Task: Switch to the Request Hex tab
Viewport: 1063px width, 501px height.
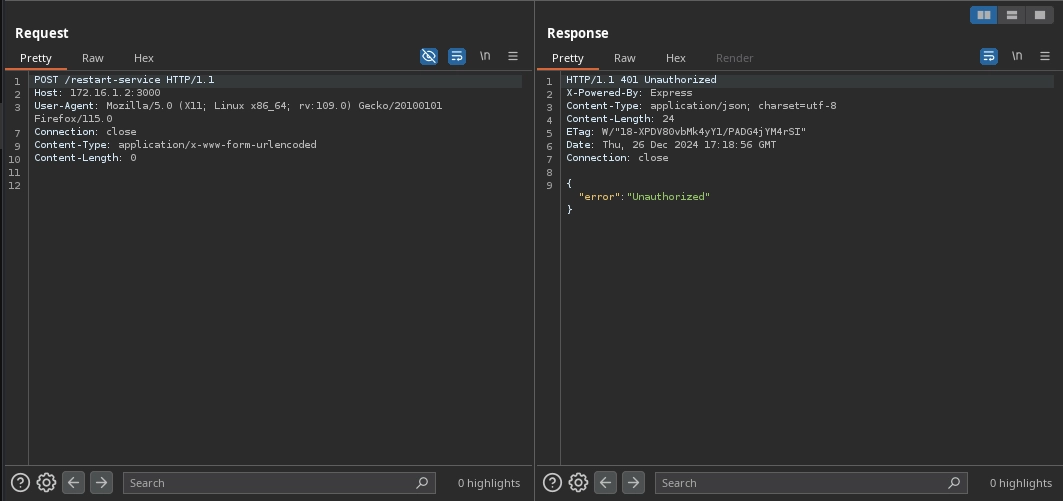Action: (x=144, y=58)
